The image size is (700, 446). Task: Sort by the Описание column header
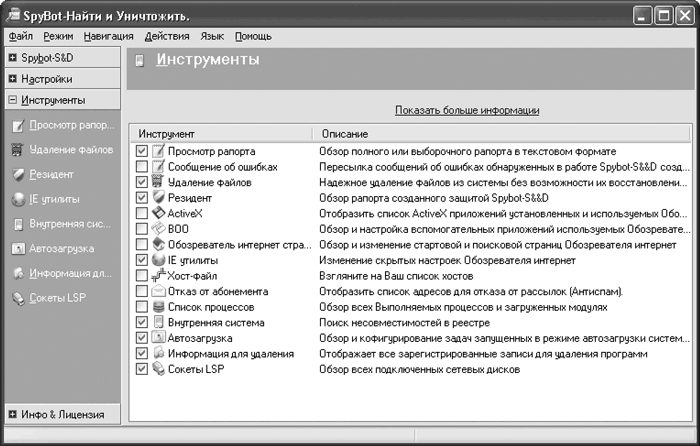pyautogui.click(x=501, y=133)
